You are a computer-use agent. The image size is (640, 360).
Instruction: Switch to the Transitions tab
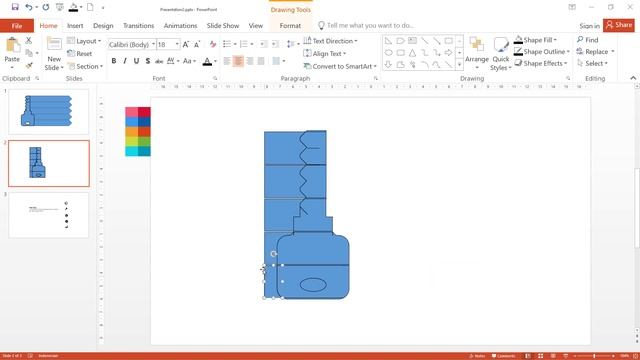coord(139,26)
